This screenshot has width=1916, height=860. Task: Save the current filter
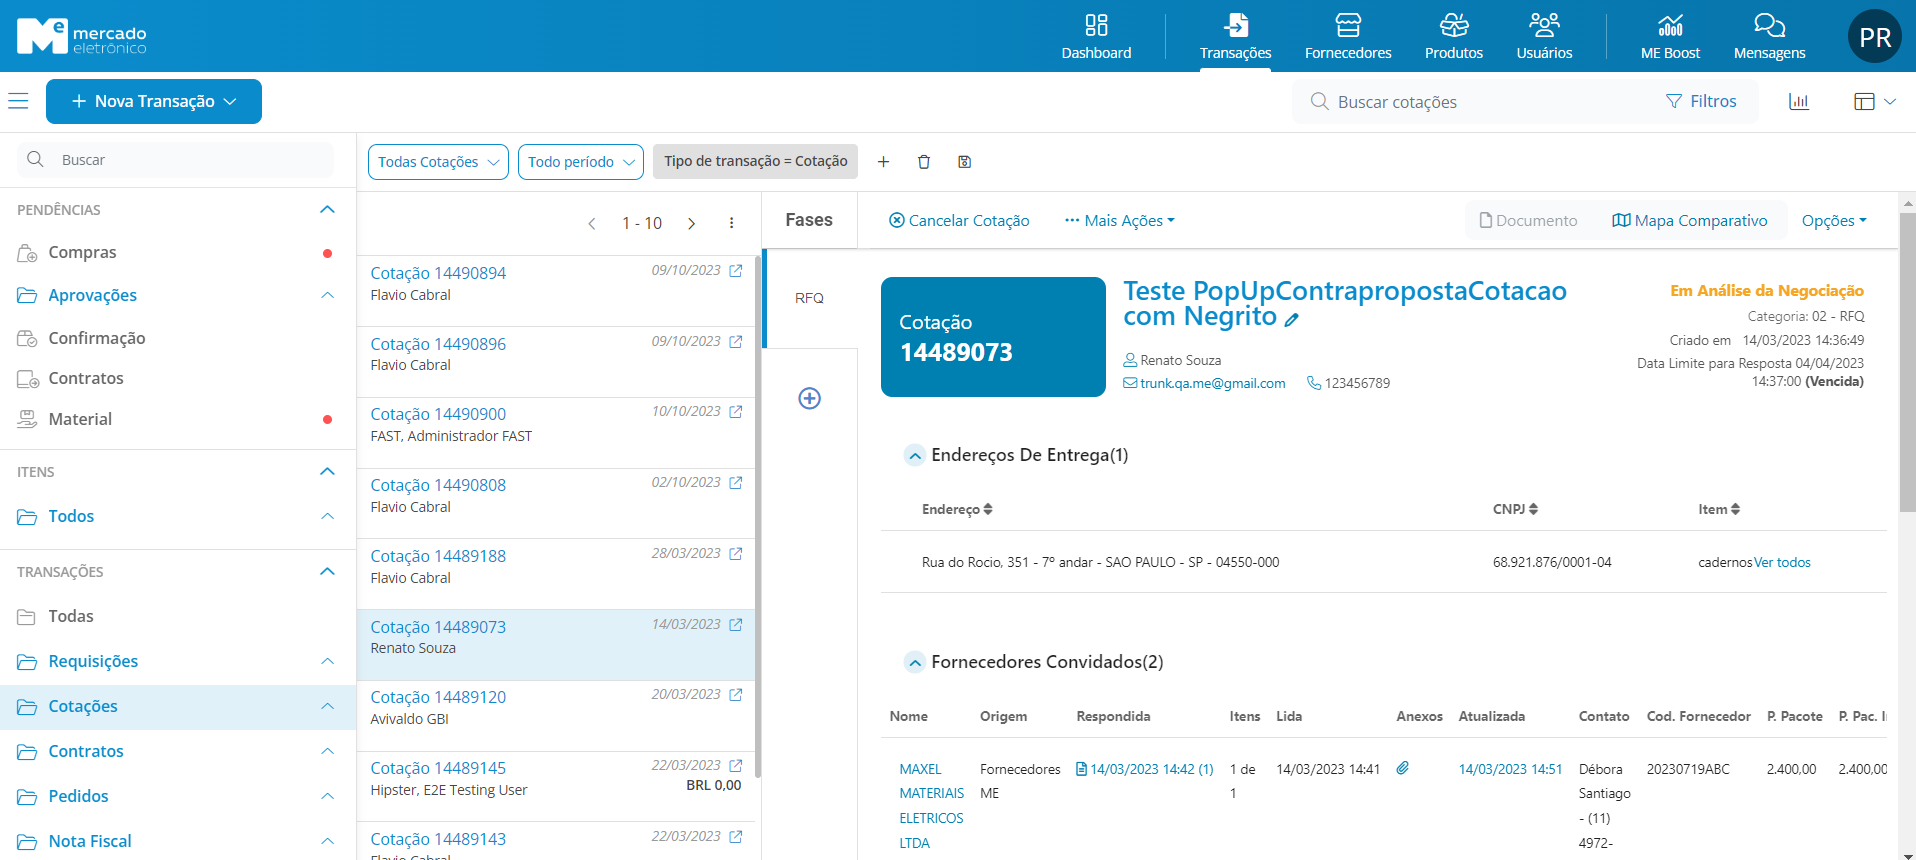(x=964, y=162)
